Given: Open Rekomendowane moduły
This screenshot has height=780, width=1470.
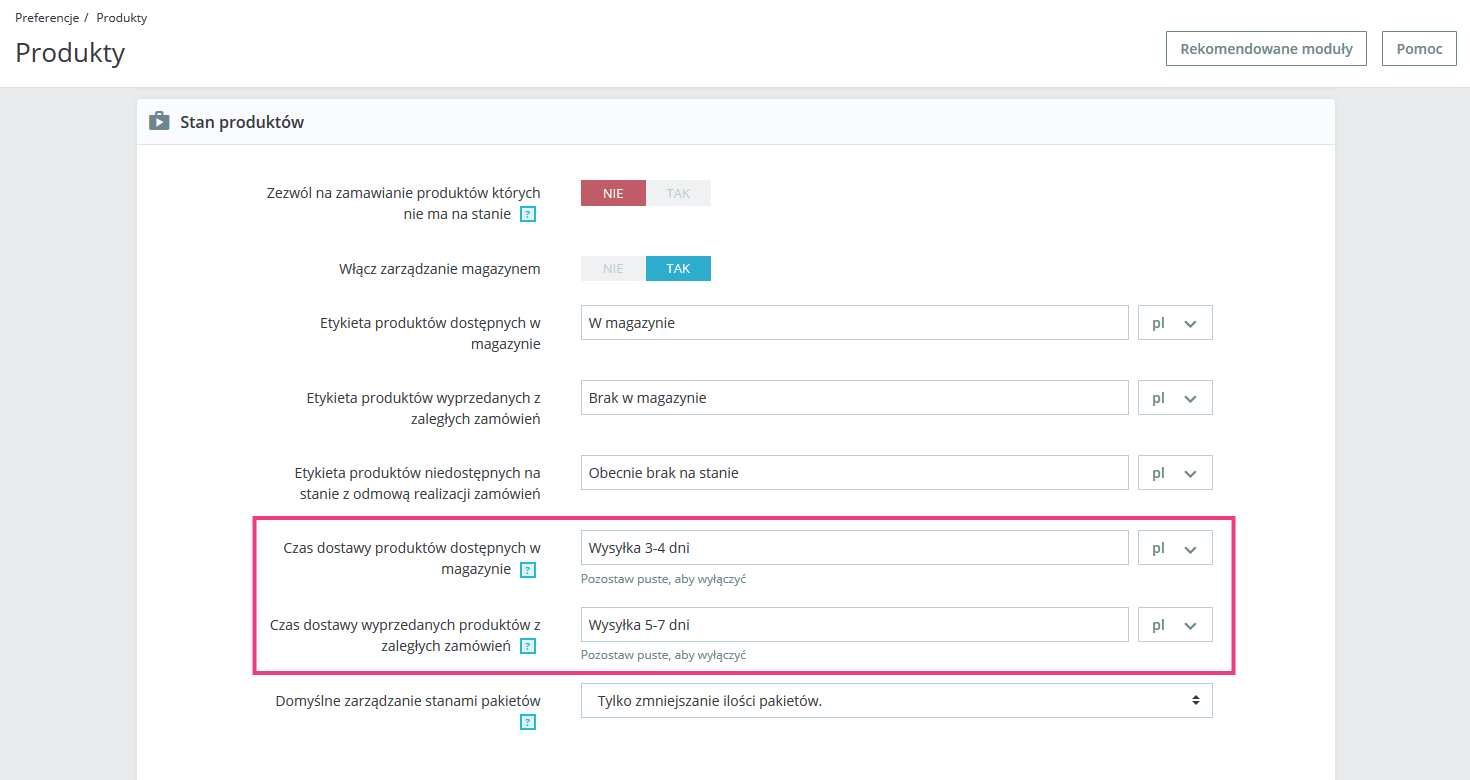Looking at the screenshot, I should coord(1266,49).
